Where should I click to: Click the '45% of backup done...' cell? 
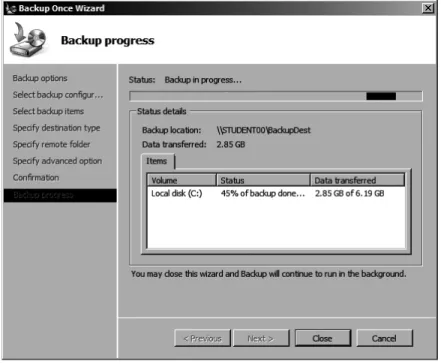(x=263, y=193)
